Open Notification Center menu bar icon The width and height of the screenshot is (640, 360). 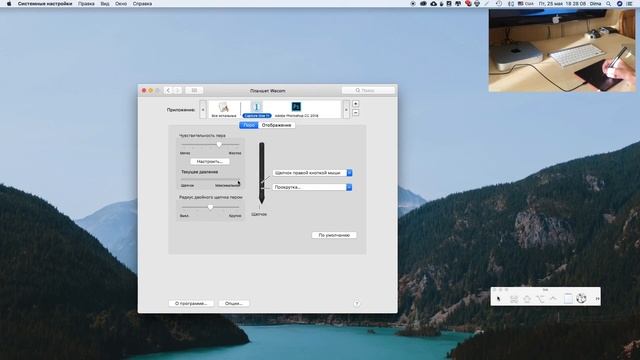pos(629,4)
